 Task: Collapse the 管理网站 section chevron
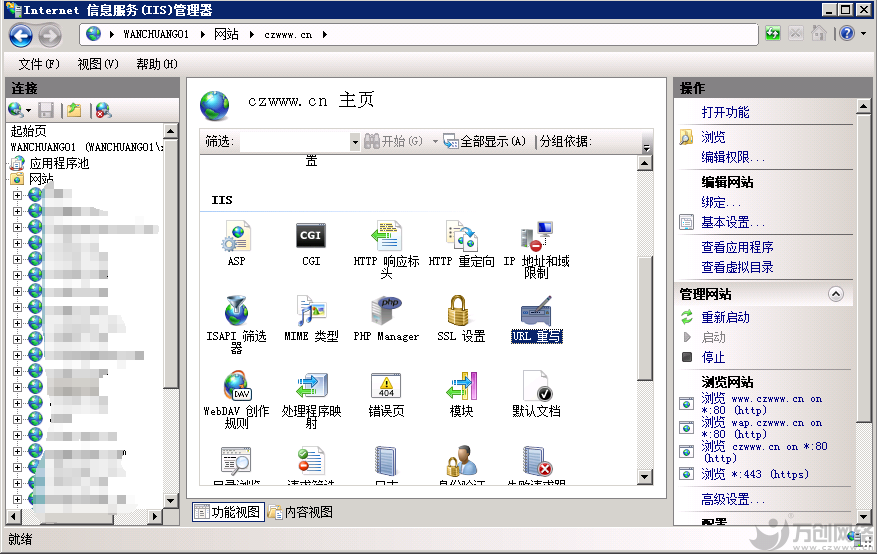coord(836,294)
